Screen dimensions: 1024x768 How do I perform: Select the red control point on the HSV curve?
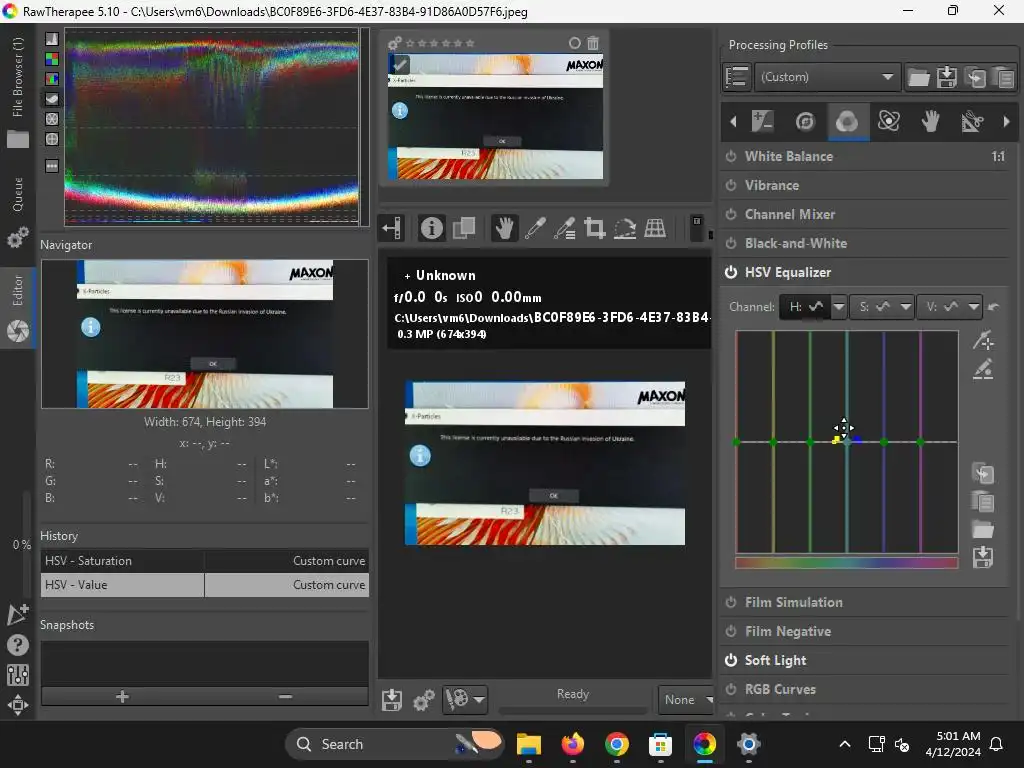(x=737, y=442)
